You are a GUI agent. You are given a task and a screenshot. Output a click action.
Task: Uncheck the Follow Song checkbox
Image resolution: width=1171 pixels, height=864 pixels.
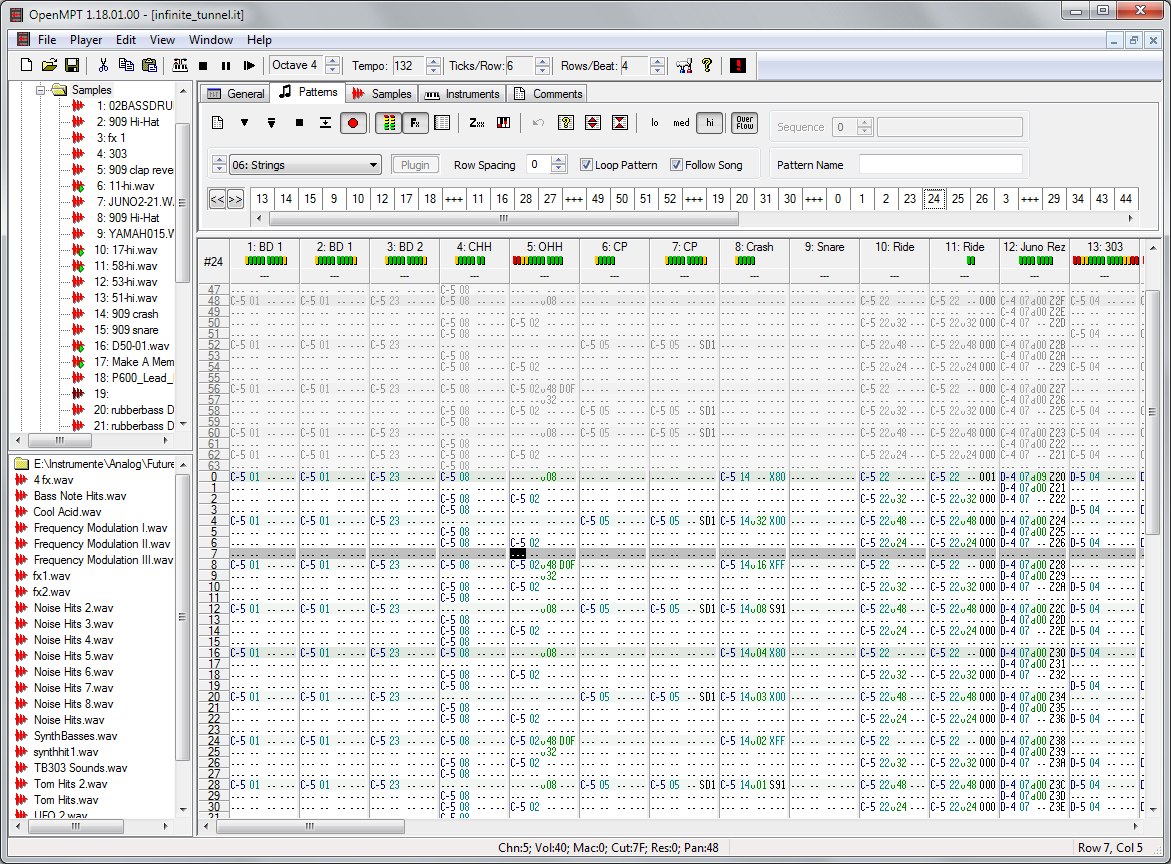pos(677,165)
